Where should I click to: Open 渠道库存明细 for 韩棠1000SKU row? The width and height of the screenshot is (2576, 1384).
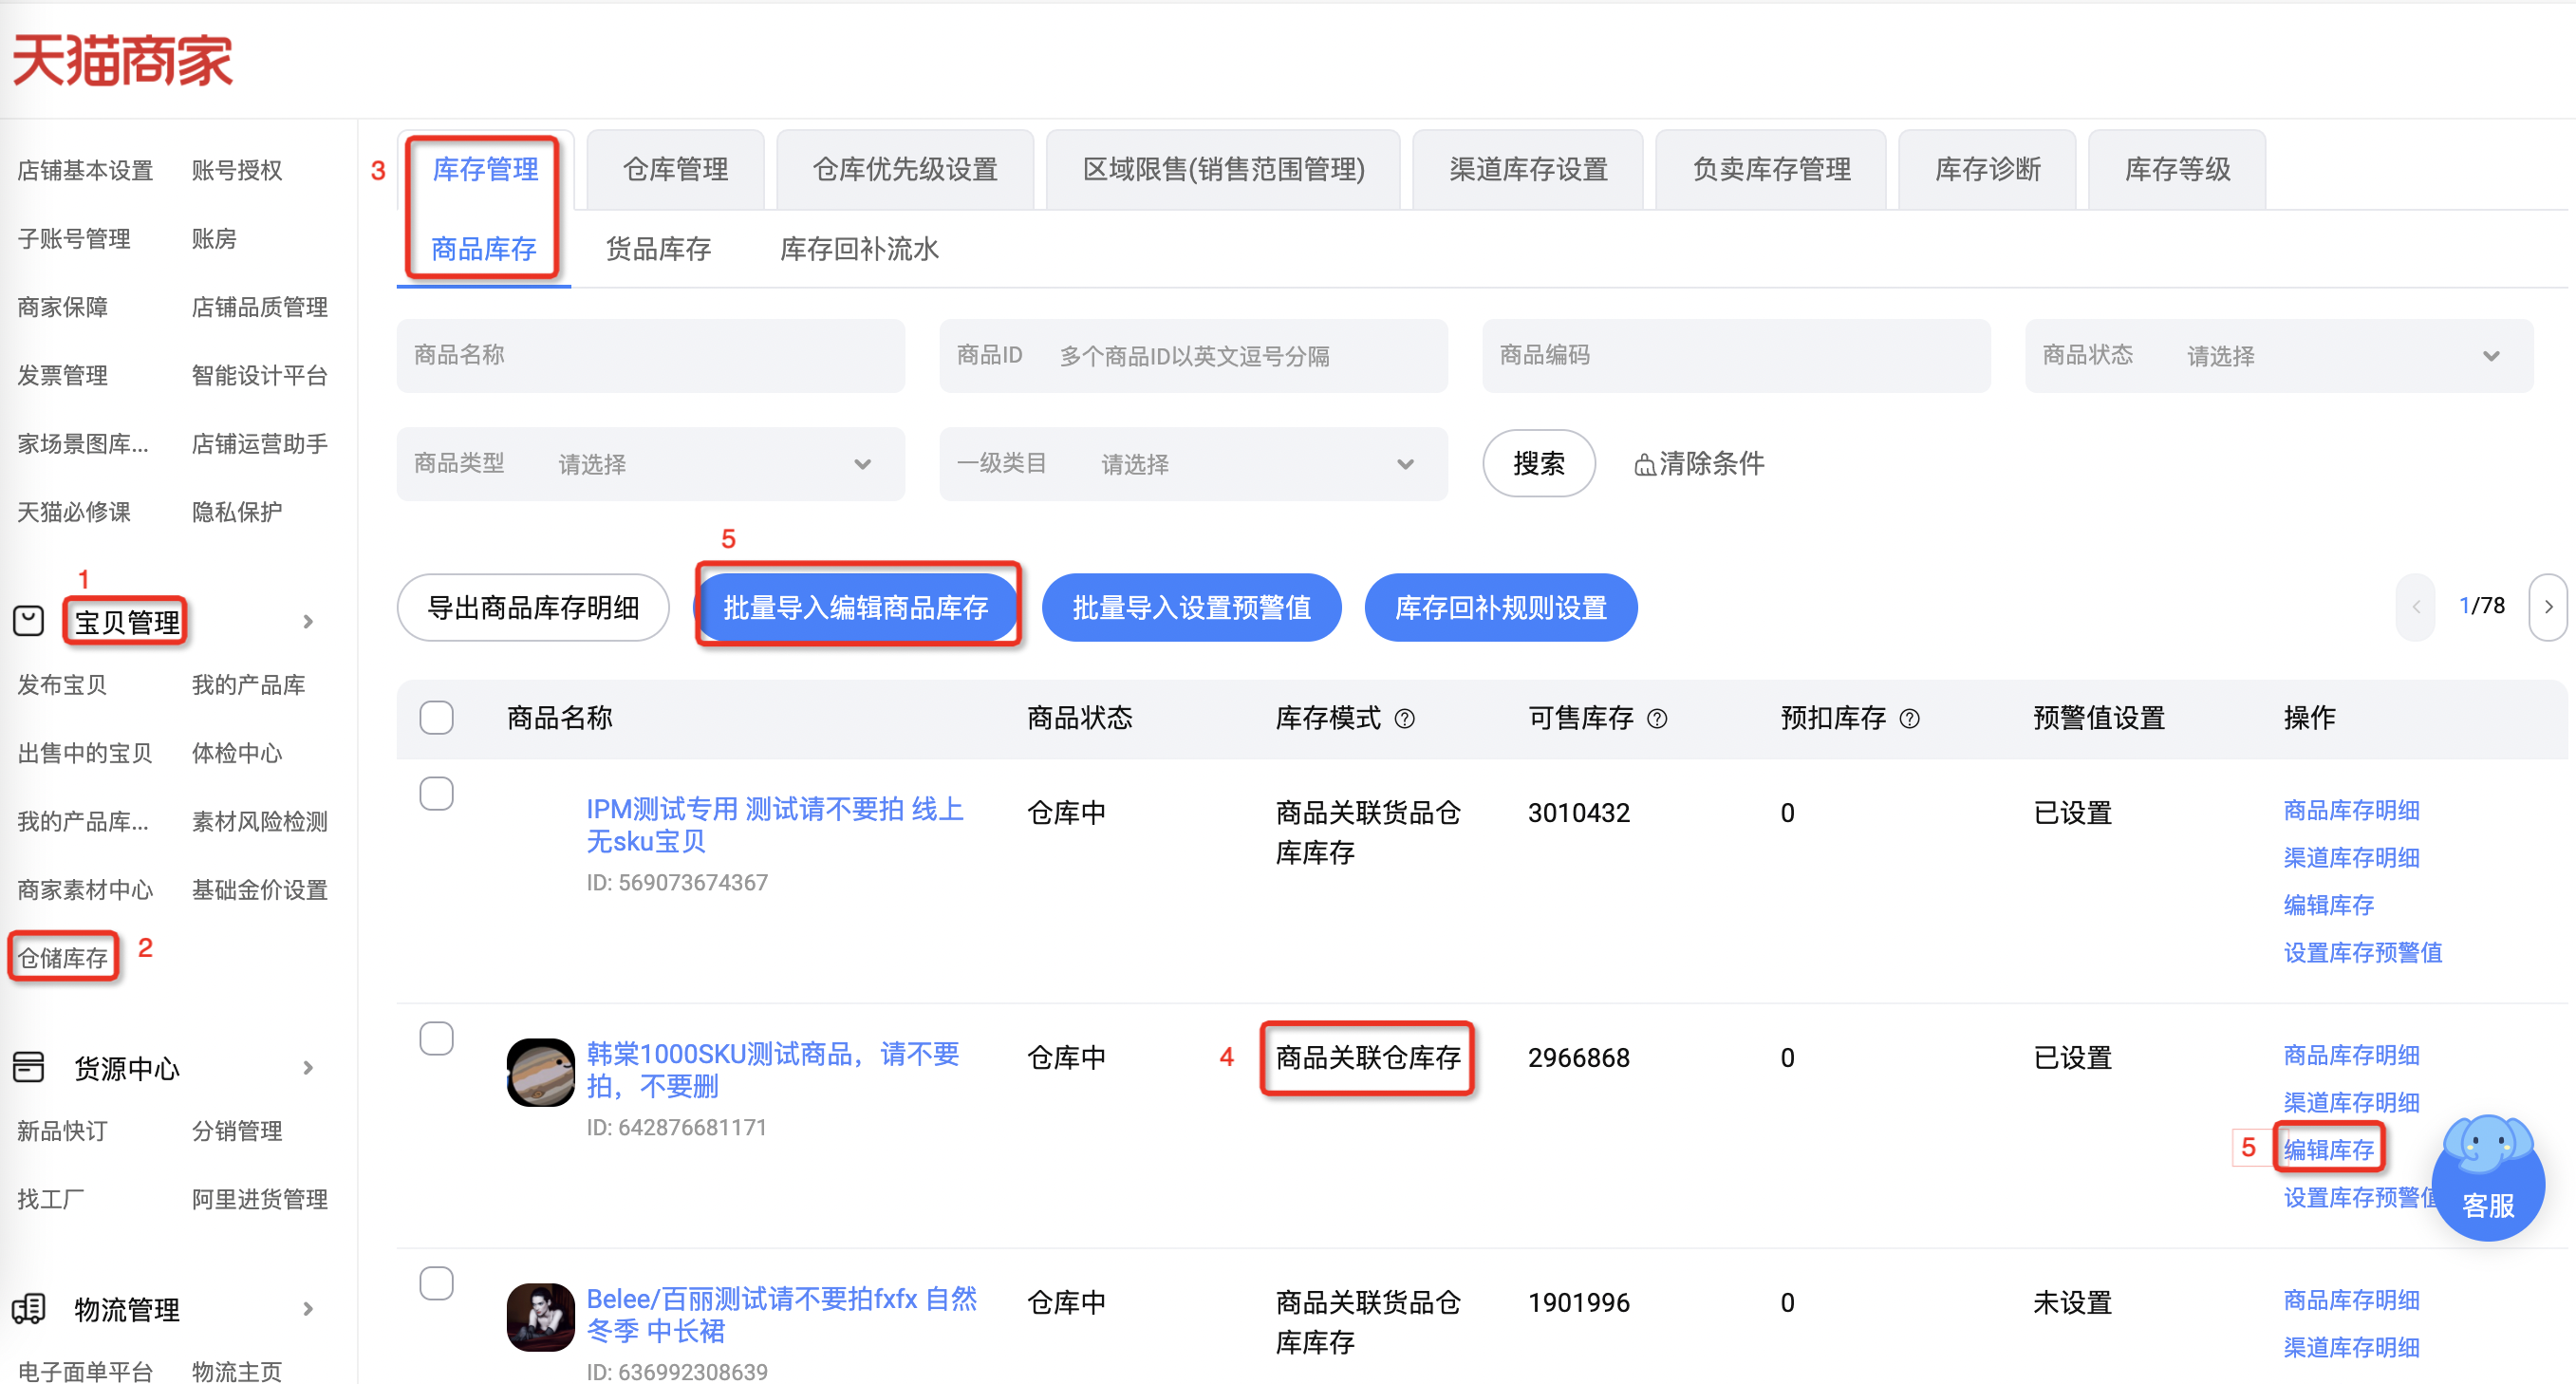pos(2351,1102)
